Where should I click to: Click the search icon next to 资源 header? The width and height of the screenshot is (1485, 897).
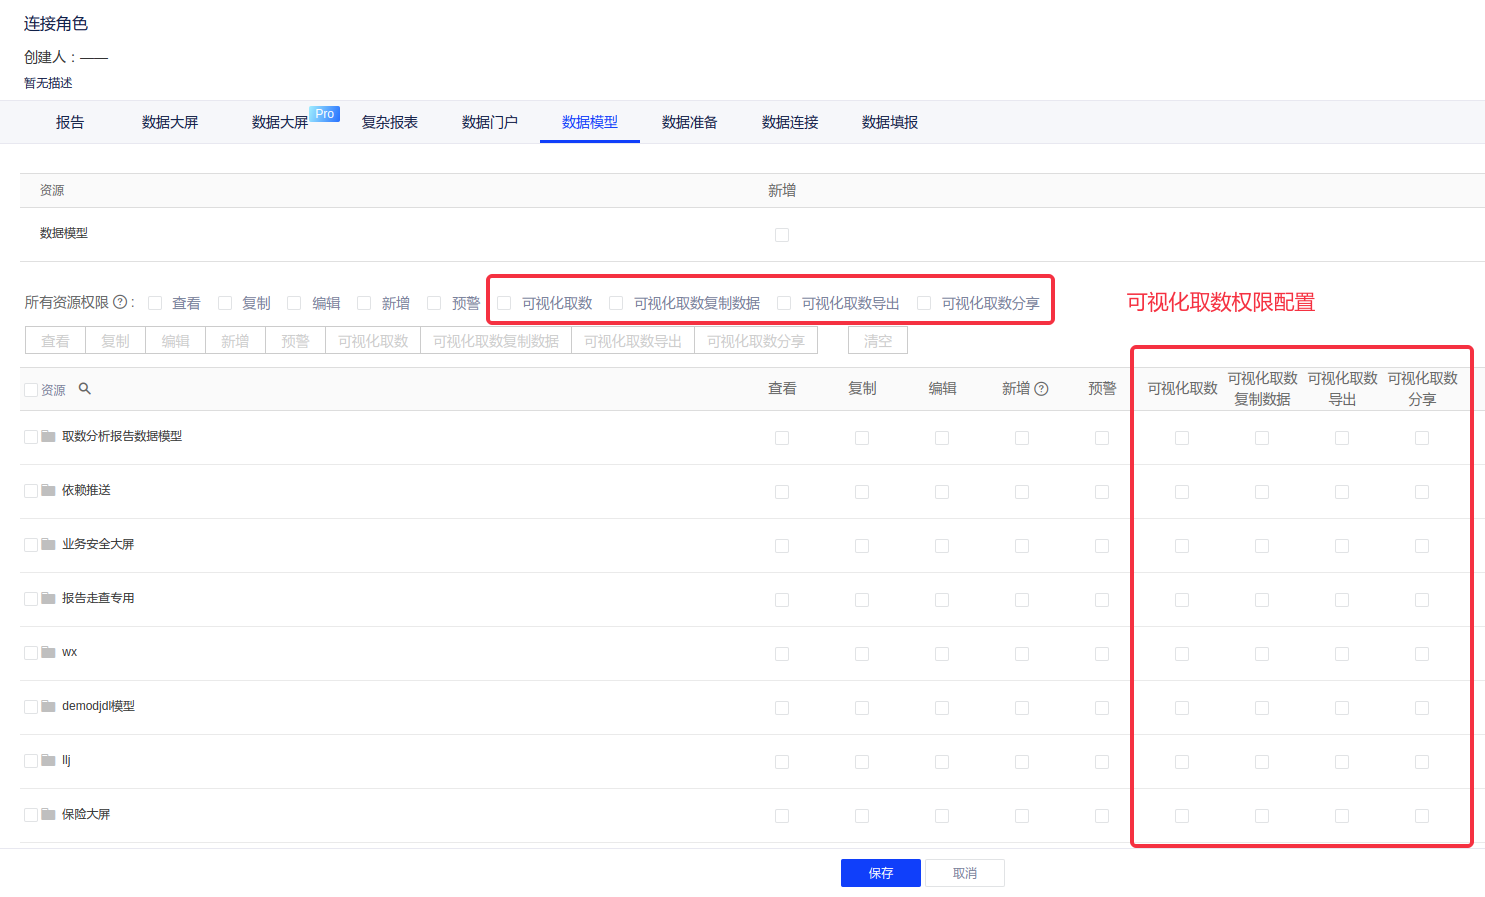tap(85, 389)
